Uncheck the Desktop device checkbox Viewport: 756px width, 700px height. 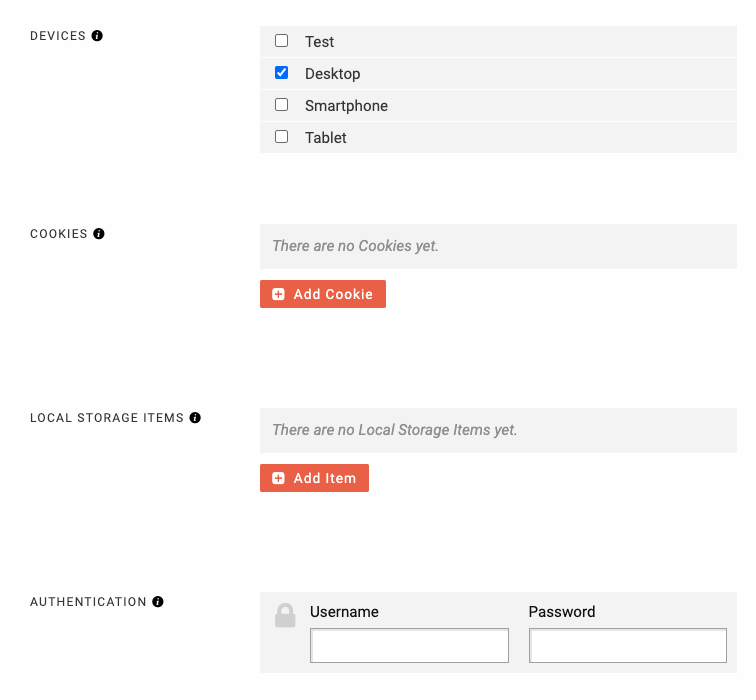[x=282, y=73]
